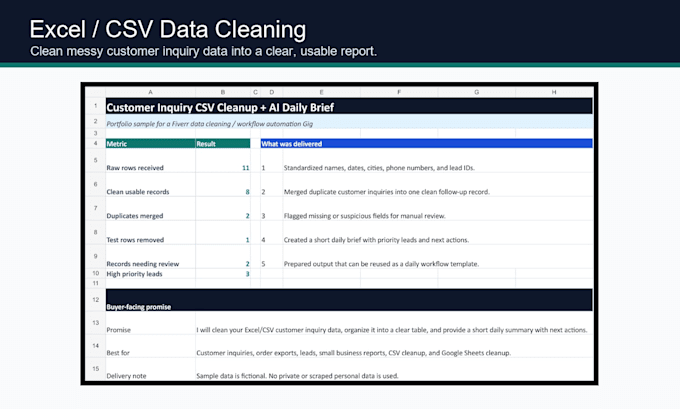Screen dimensions: 680x409
Task: Click the 'Clean usable records' cell
Action: [x=150, y=185]
